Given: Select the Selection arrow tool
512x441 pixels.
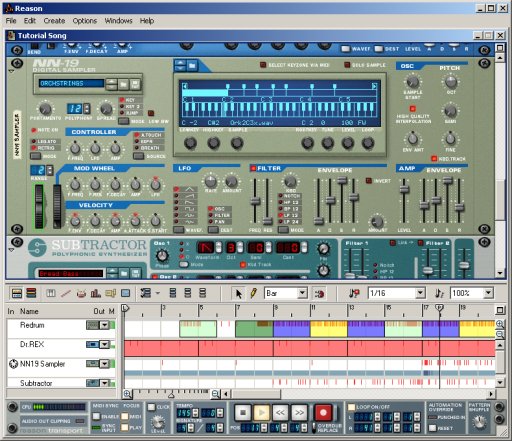Looking at the screenshot, I should coord(239,293).
